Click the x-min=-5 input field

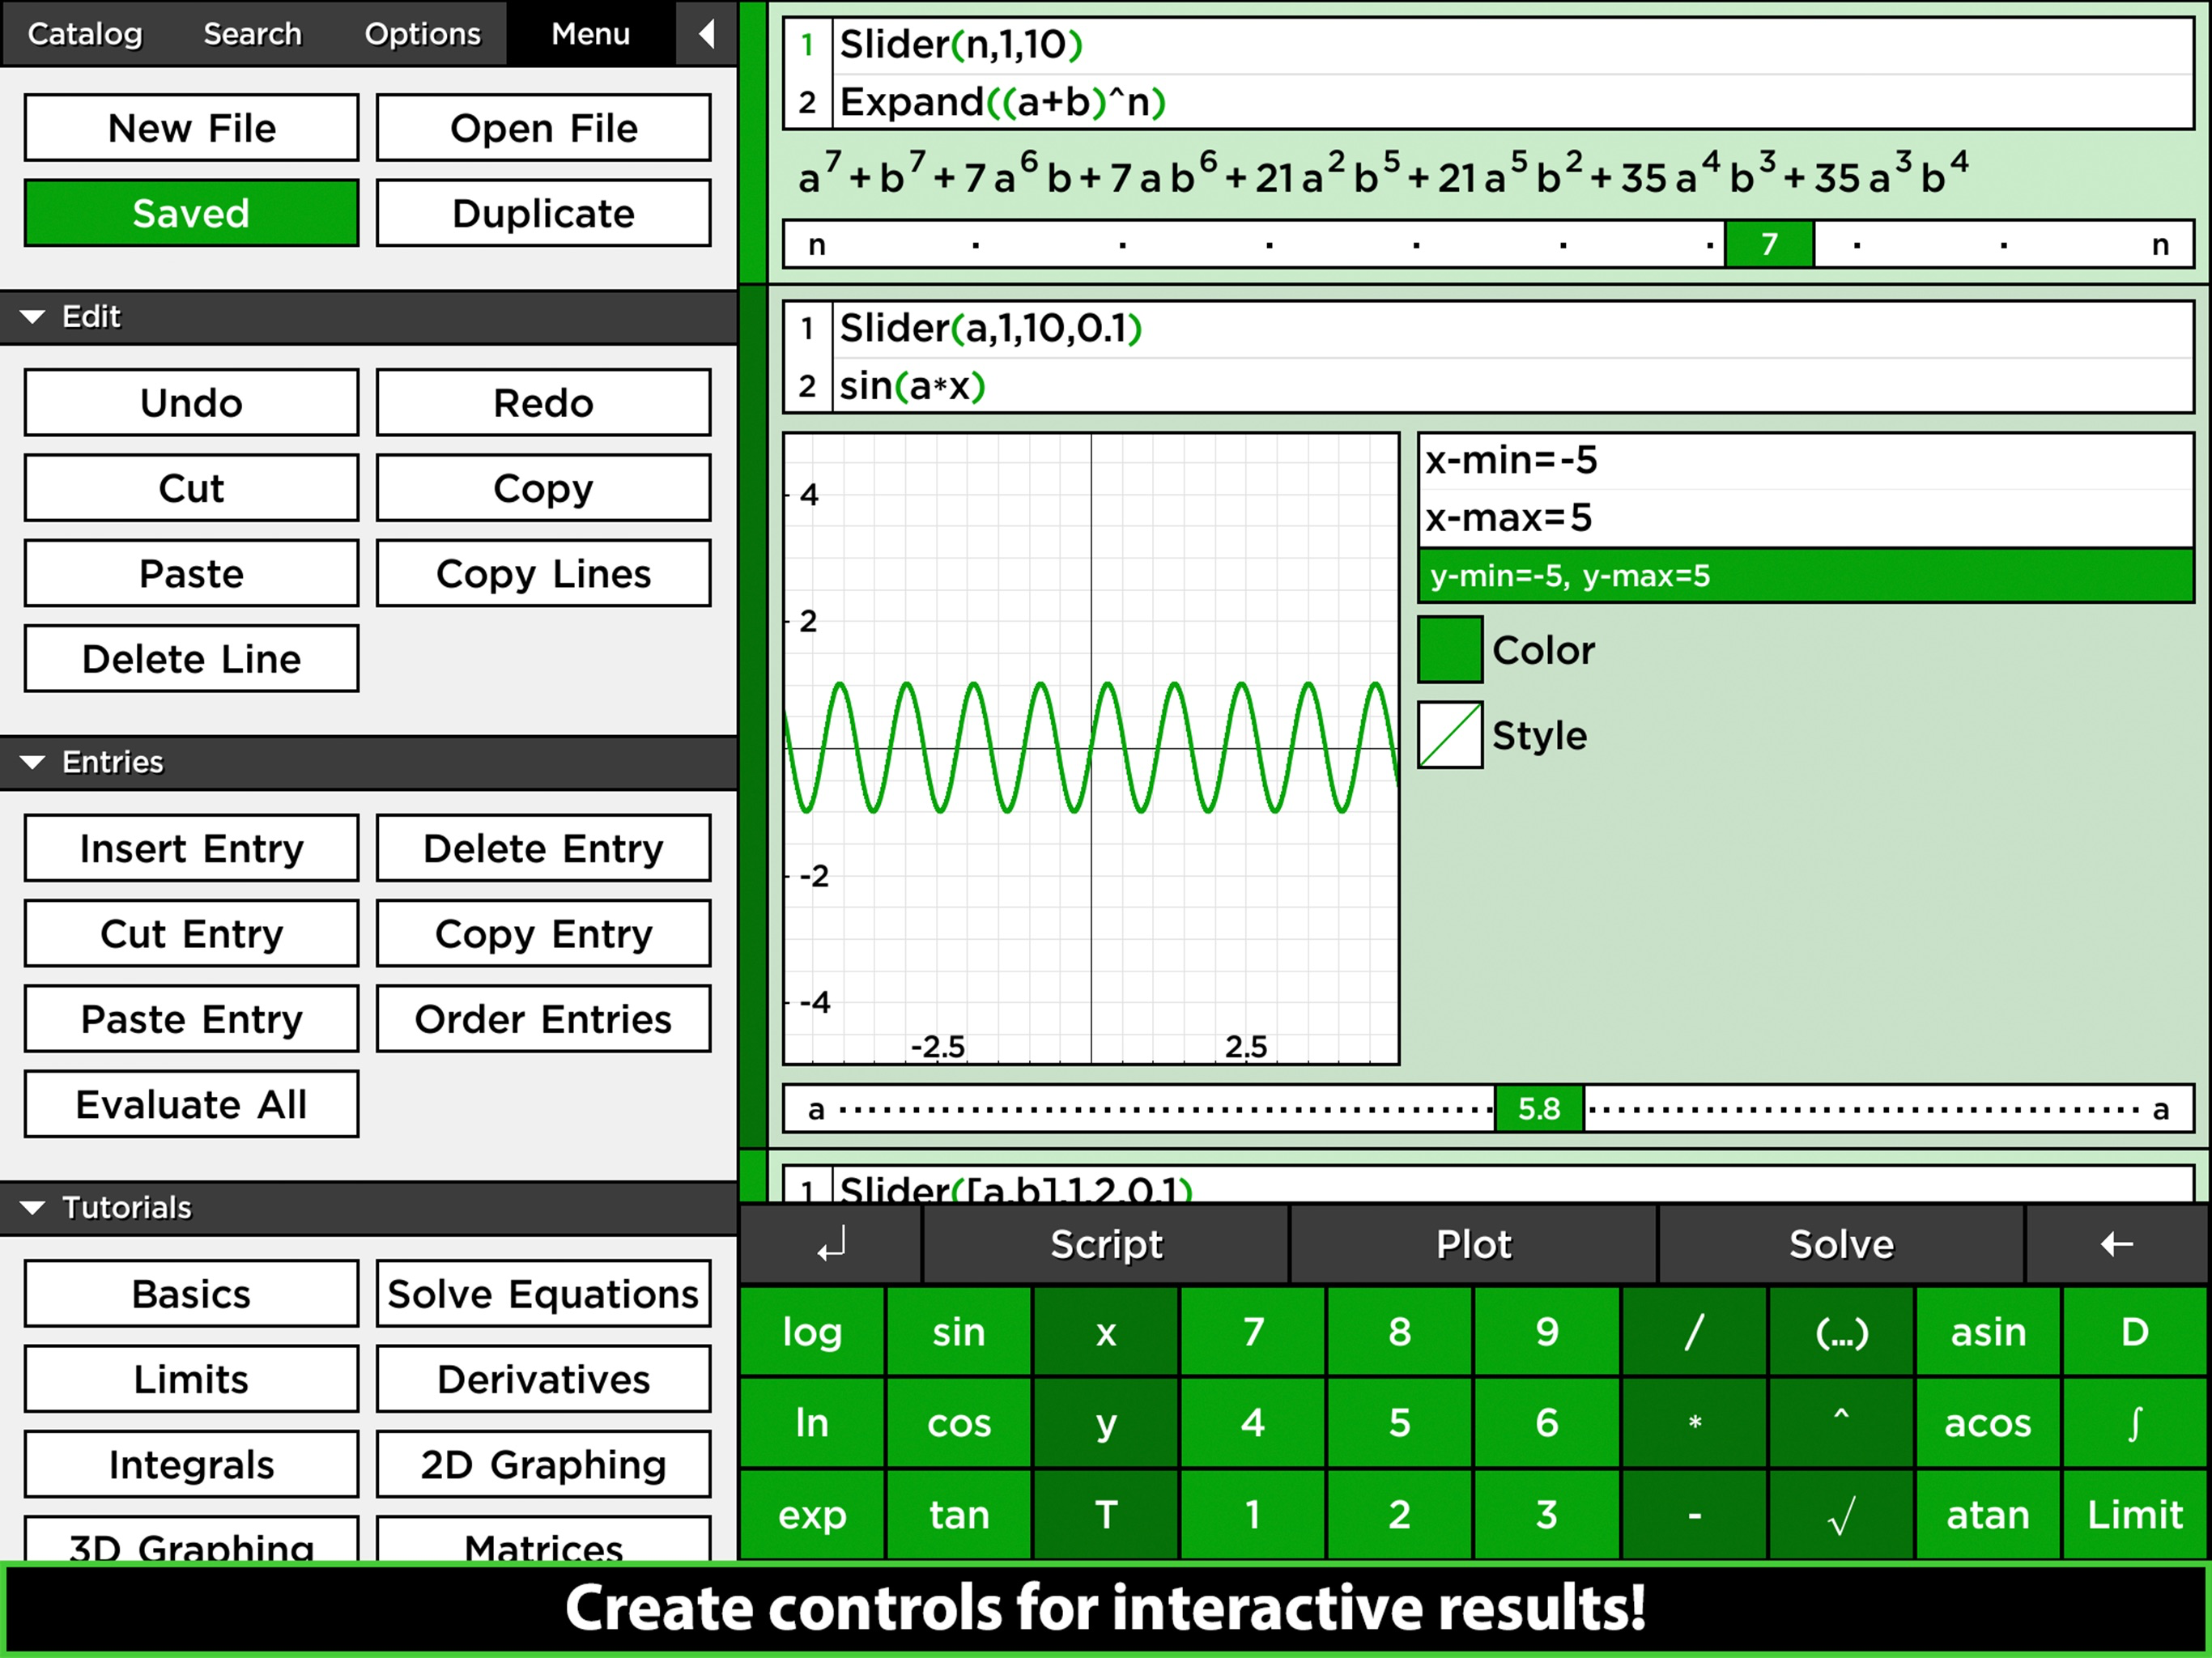pos(1804,461)
